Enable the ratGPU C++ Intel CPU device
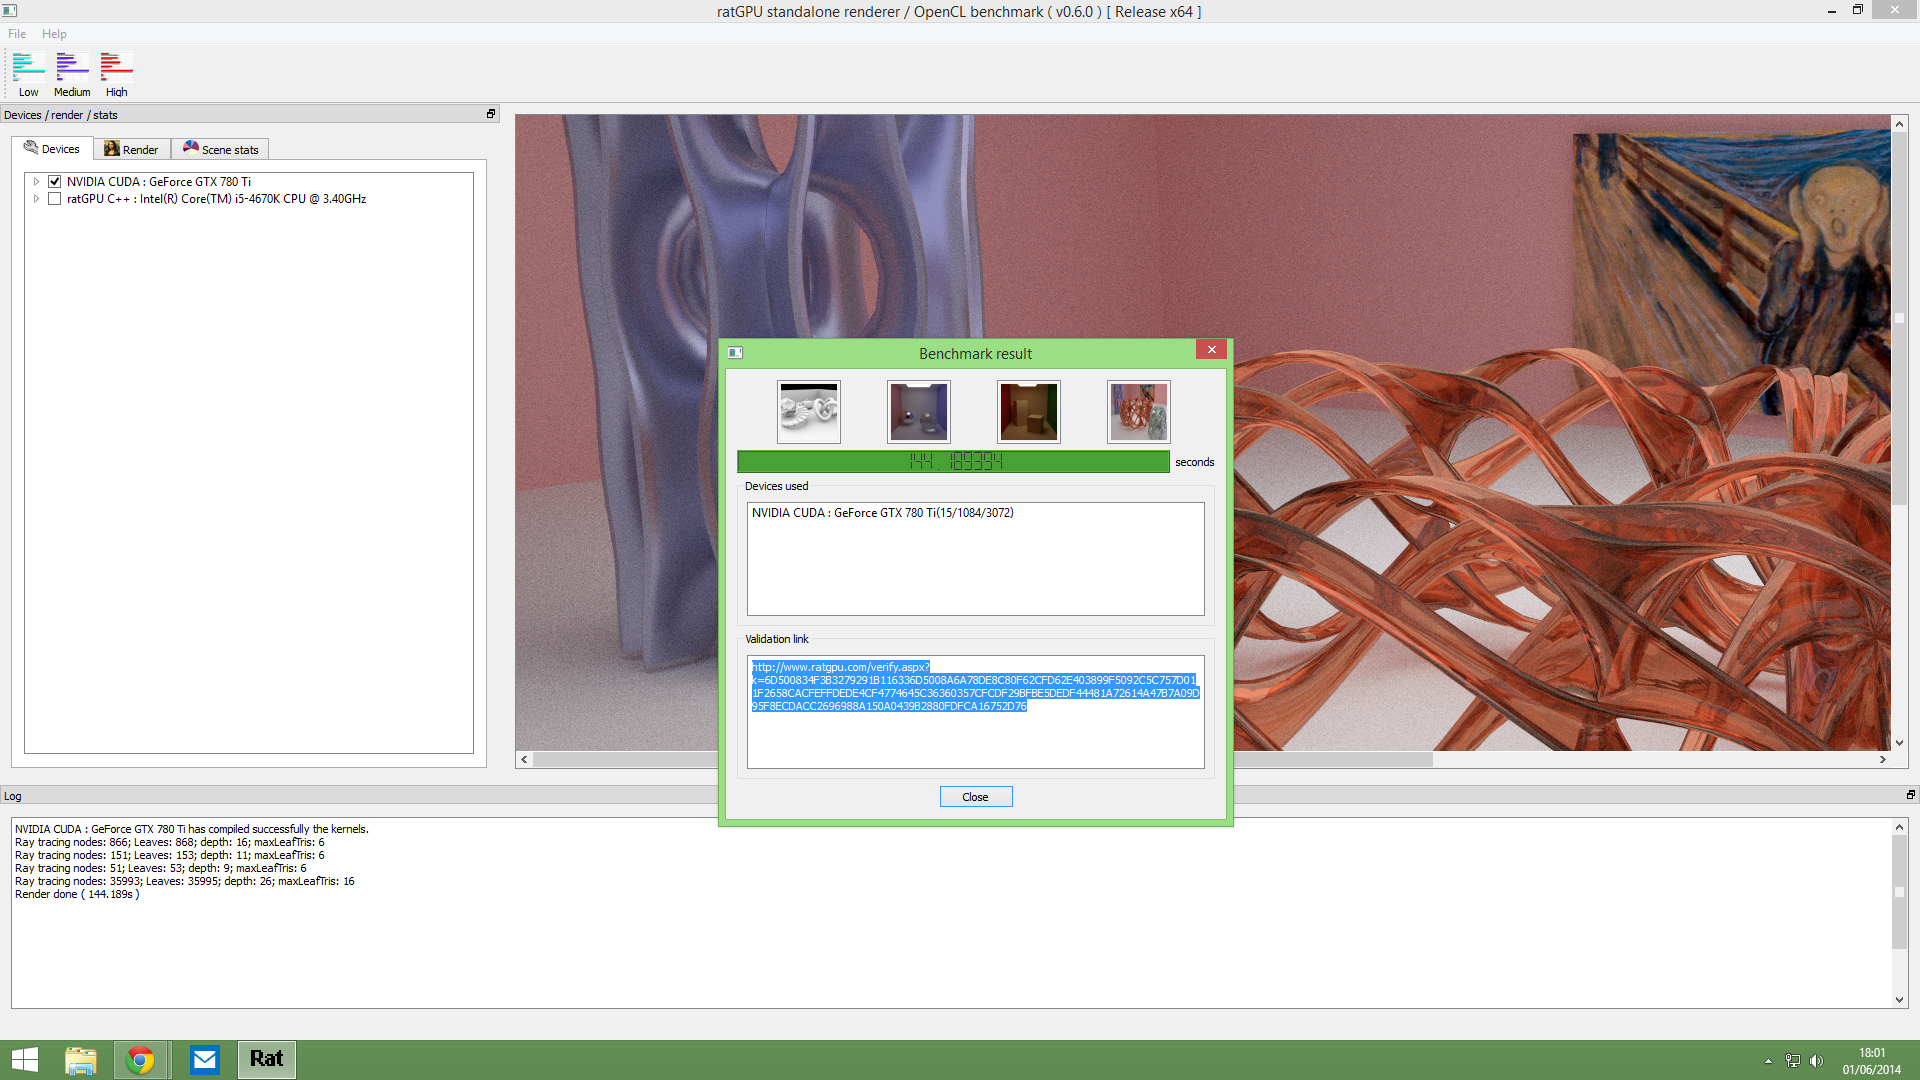The width and height of the screenshot is (1920, 1080). point(55,199)
